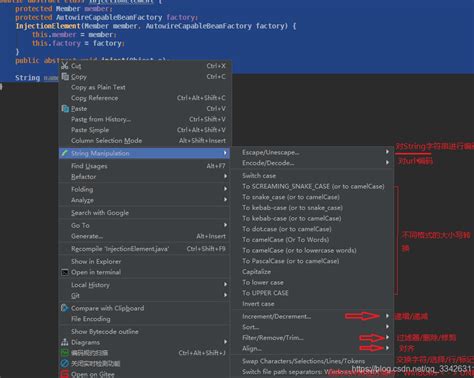
Task: Click the Open in terminal icon
Action: coord(65,272)
